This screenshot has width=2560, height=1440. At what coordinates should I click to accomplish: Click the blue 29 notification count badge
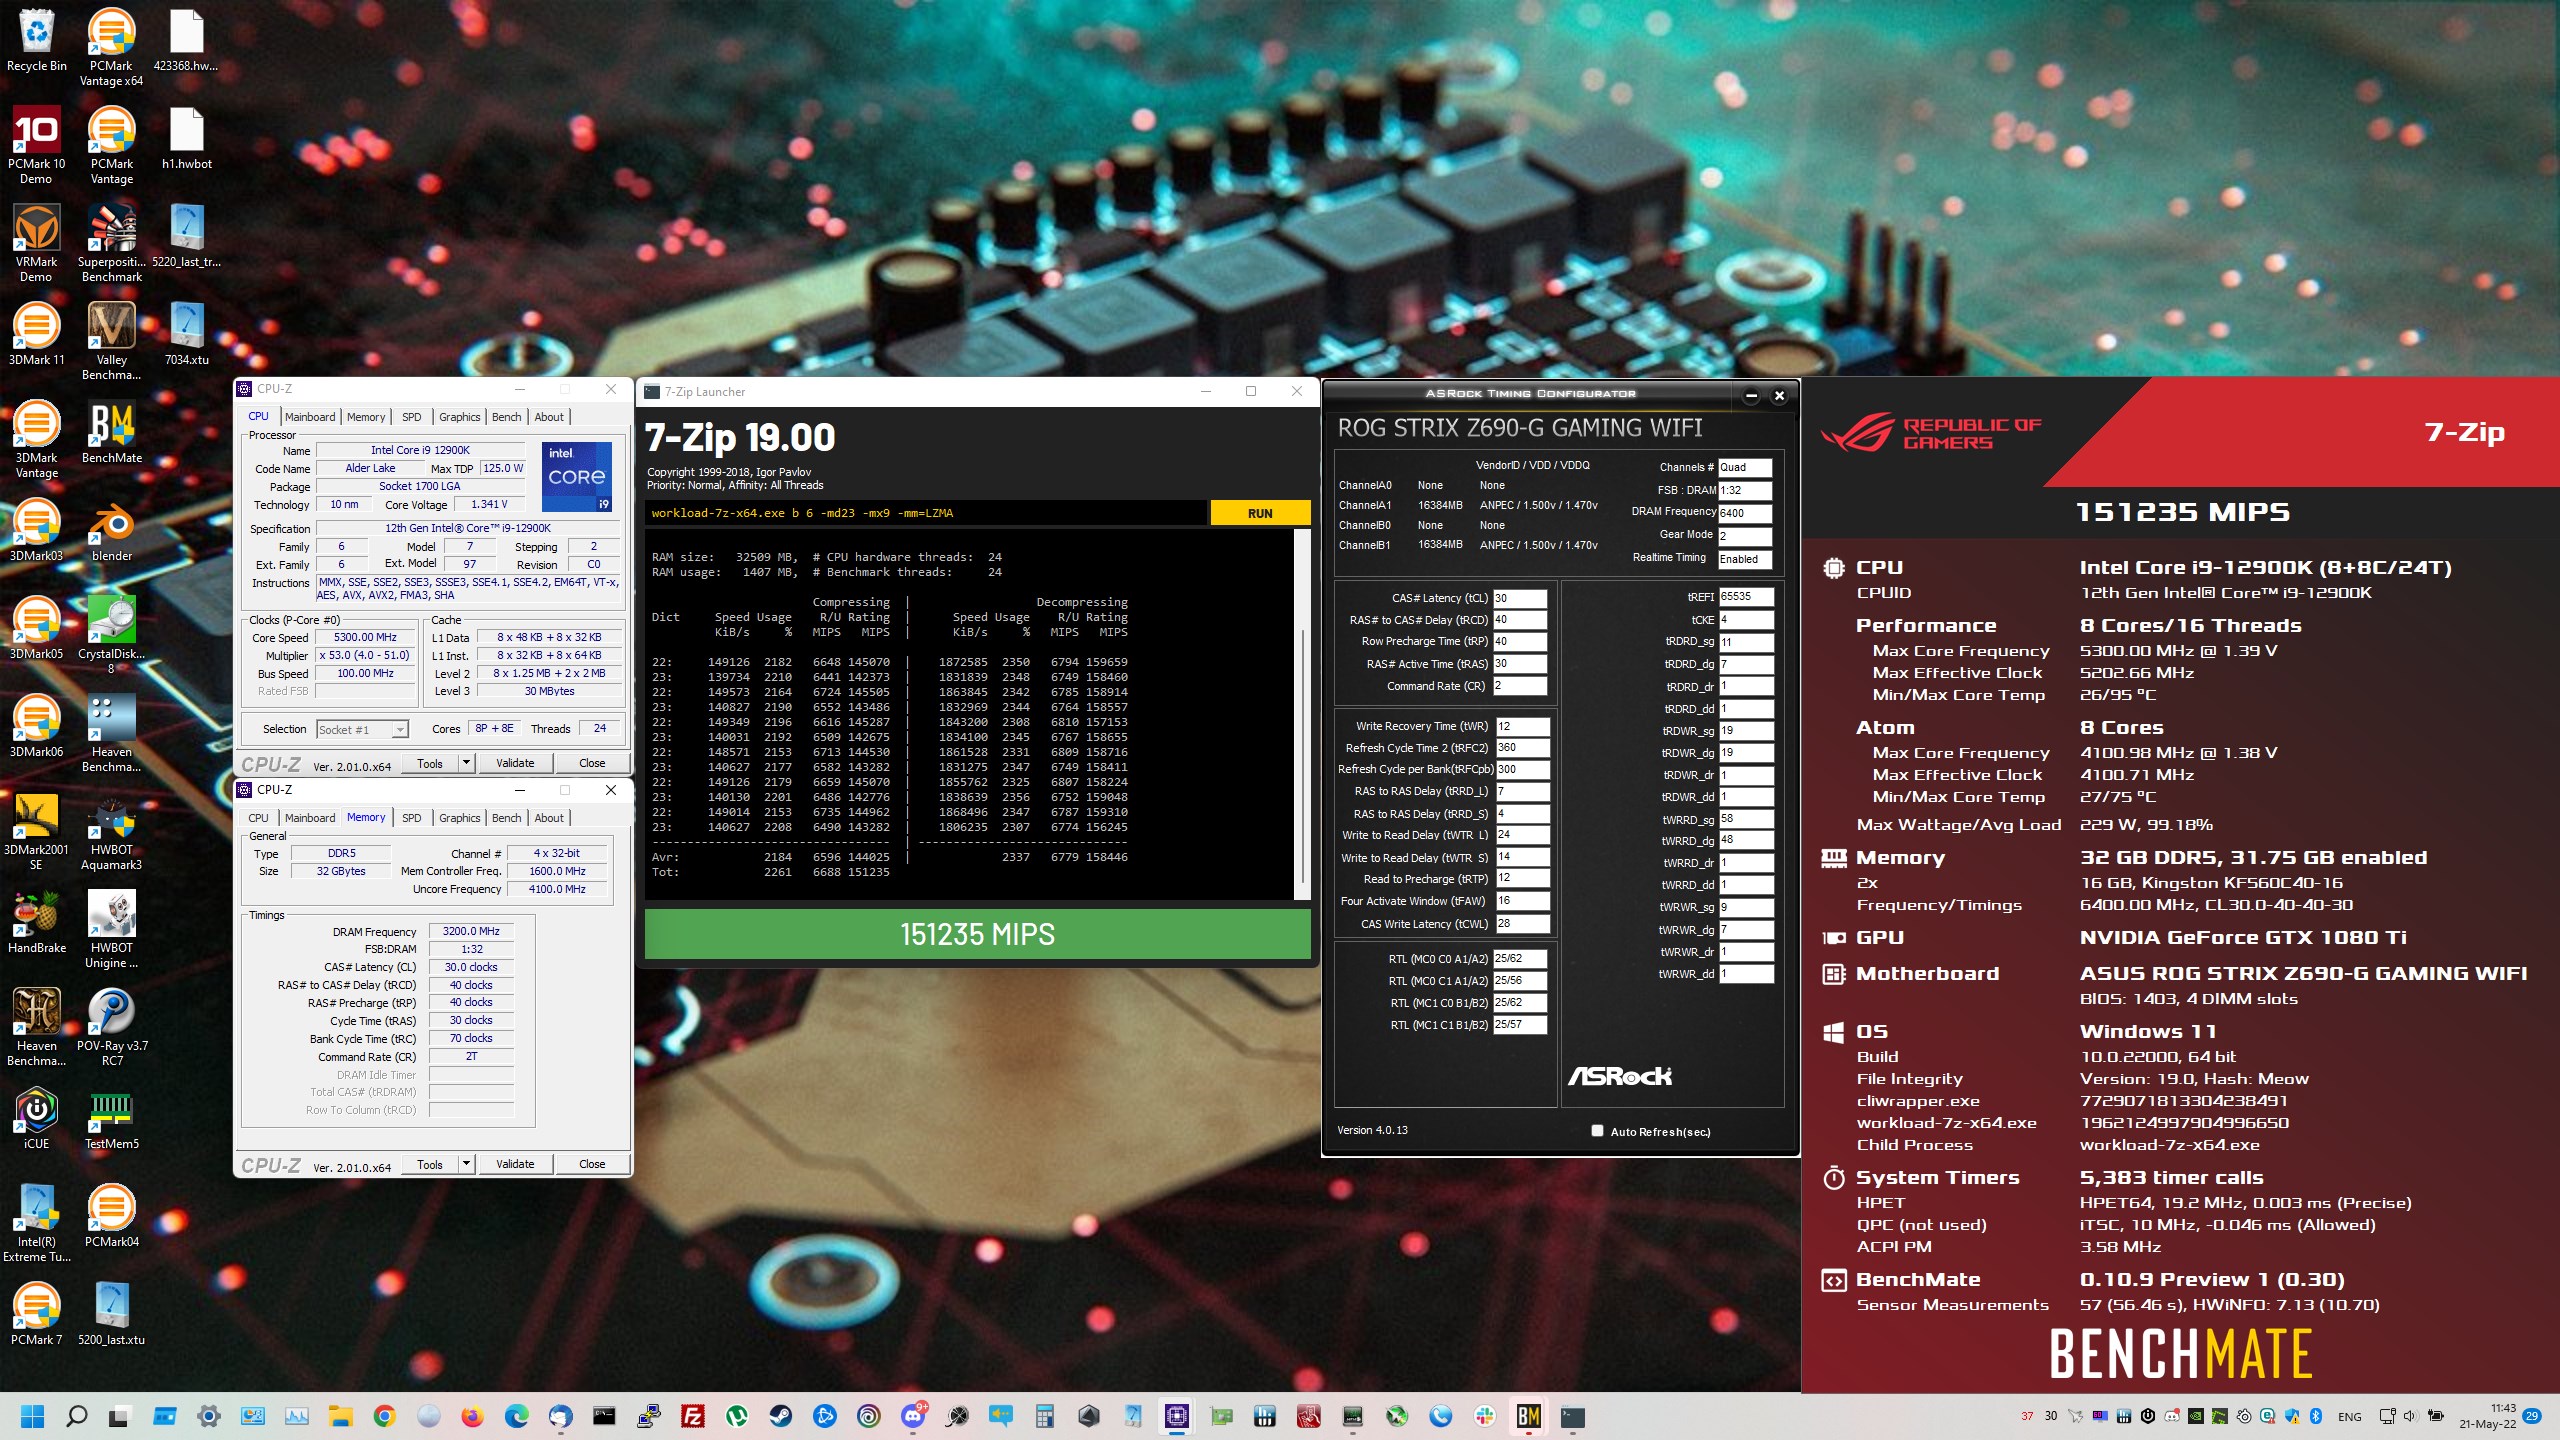2532,1416
